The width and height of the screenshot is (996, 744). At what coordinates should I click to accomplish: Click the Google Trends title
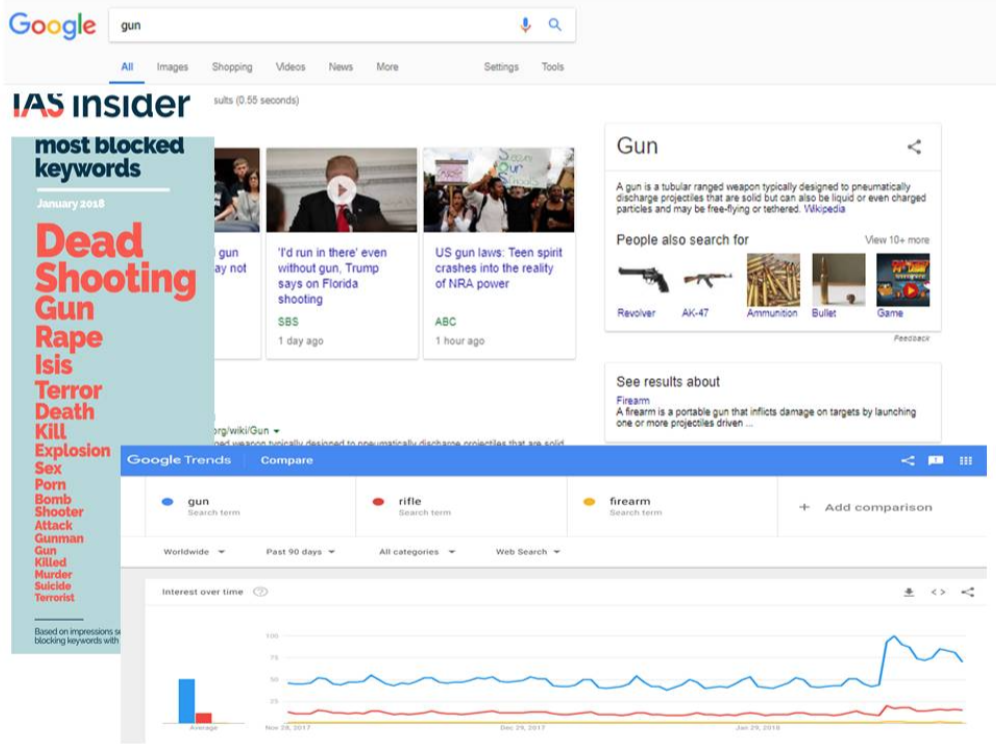(x=179, y=460)
